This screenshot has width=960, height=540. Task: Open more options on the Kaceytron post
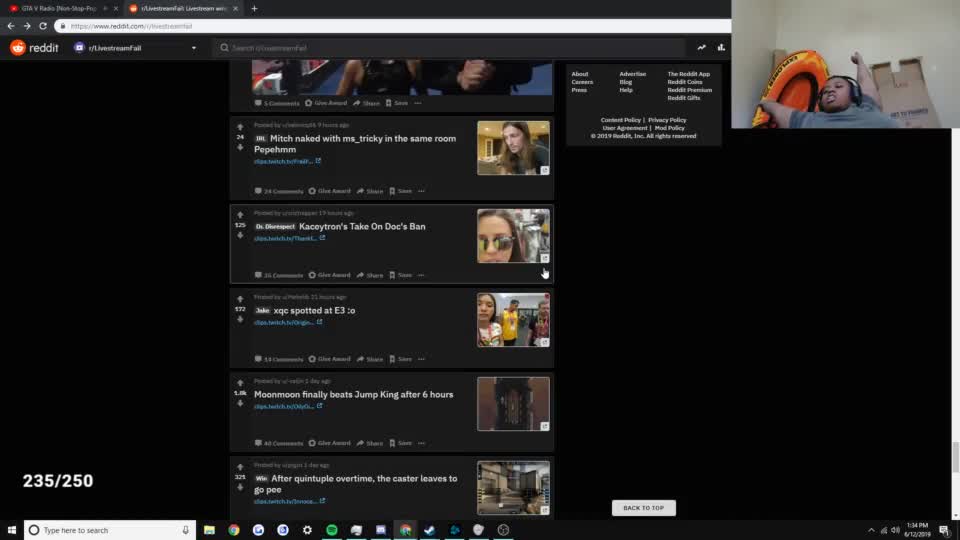(421, 276)
